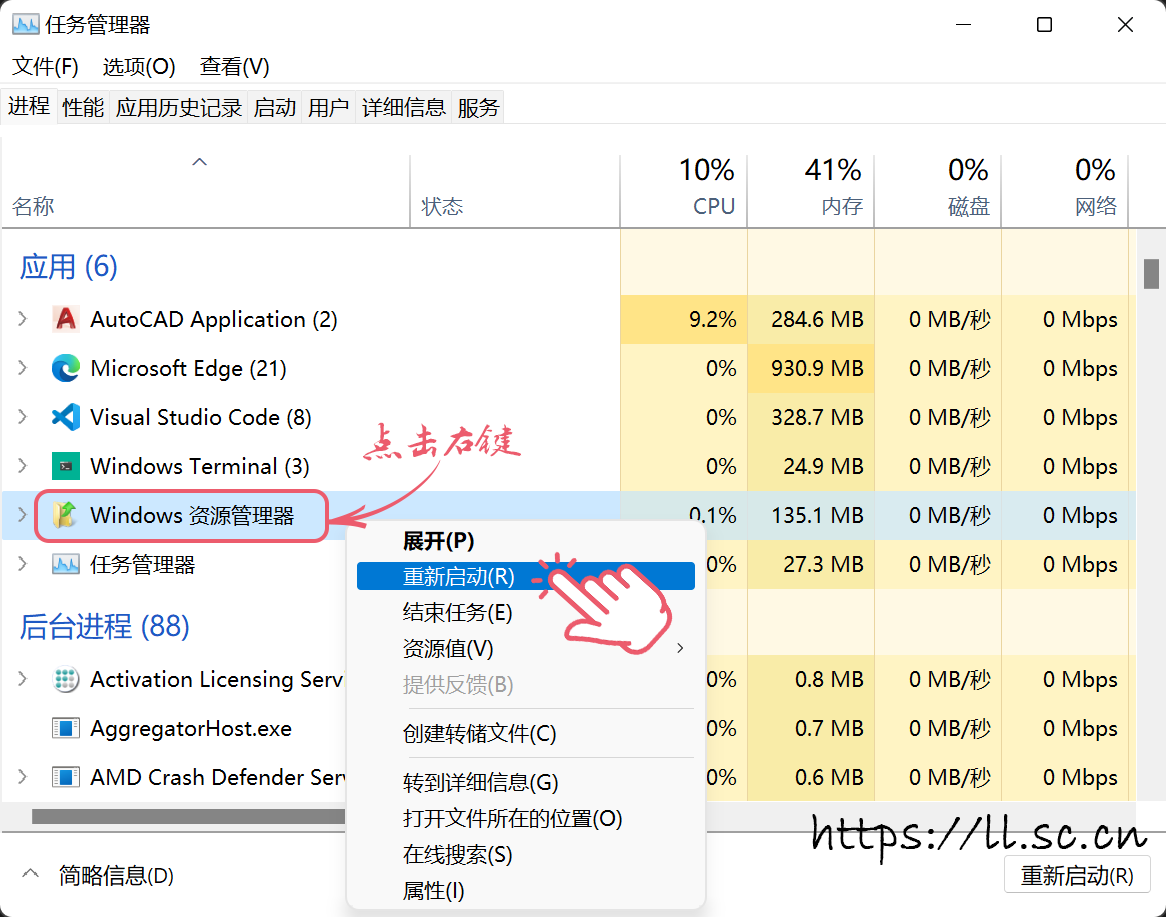Click the AutoCAD Application icon
The image size is (1166, 917).
click(x=65, y=319)
